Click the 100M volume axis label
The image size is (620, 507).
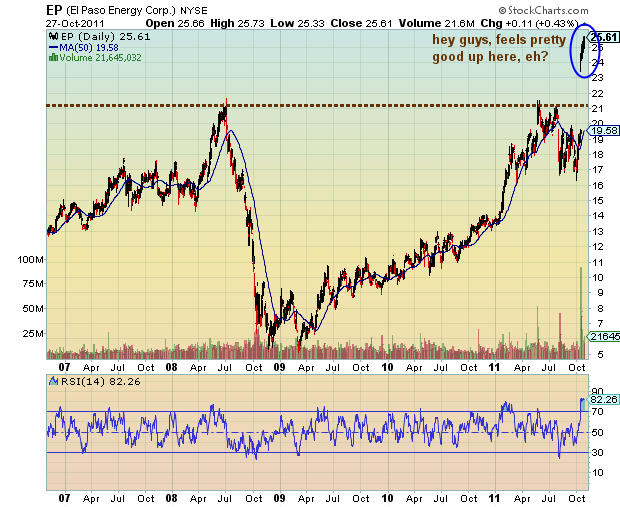30,260
